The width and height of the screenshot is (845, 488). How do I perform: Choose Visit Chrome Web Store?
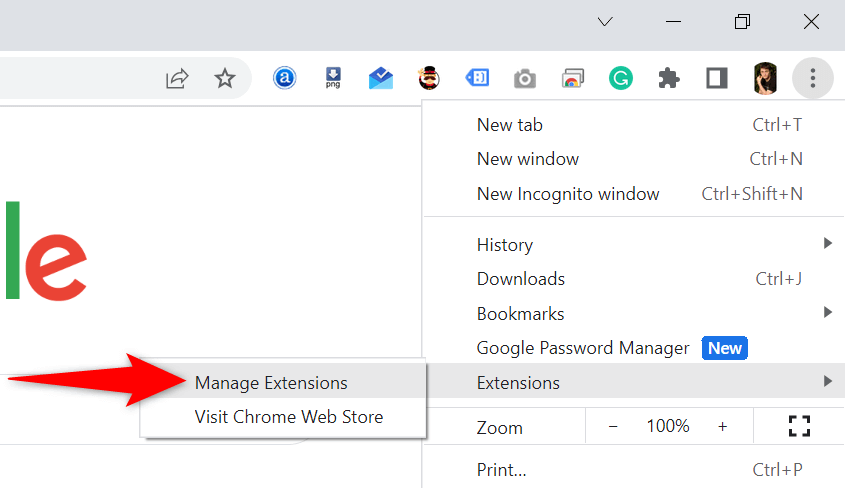coord(289,417)
